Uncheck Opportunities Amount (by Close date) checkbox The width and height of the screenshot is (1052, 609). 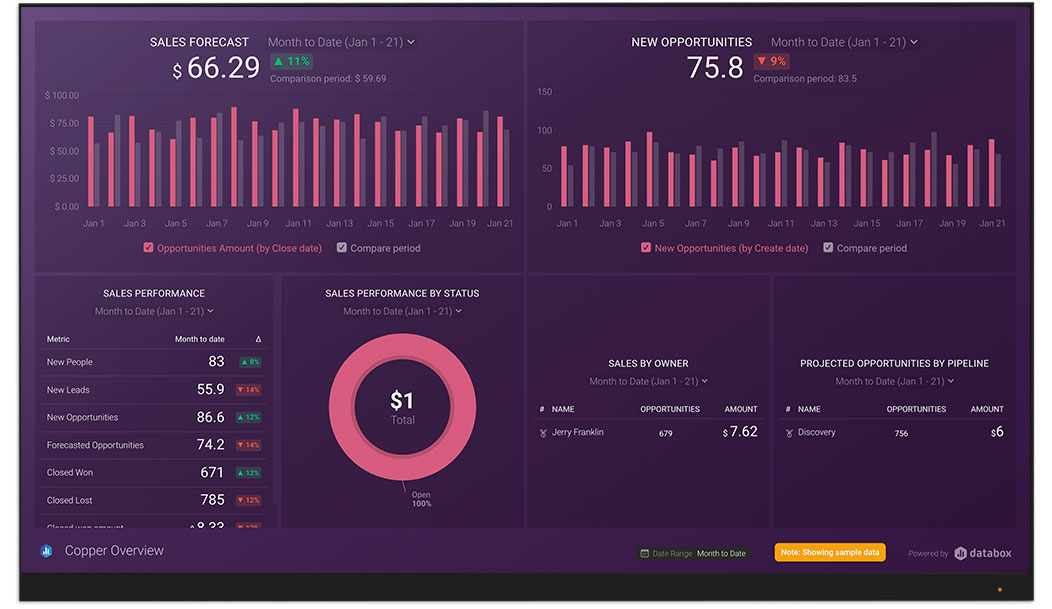[x=149, y=248]
